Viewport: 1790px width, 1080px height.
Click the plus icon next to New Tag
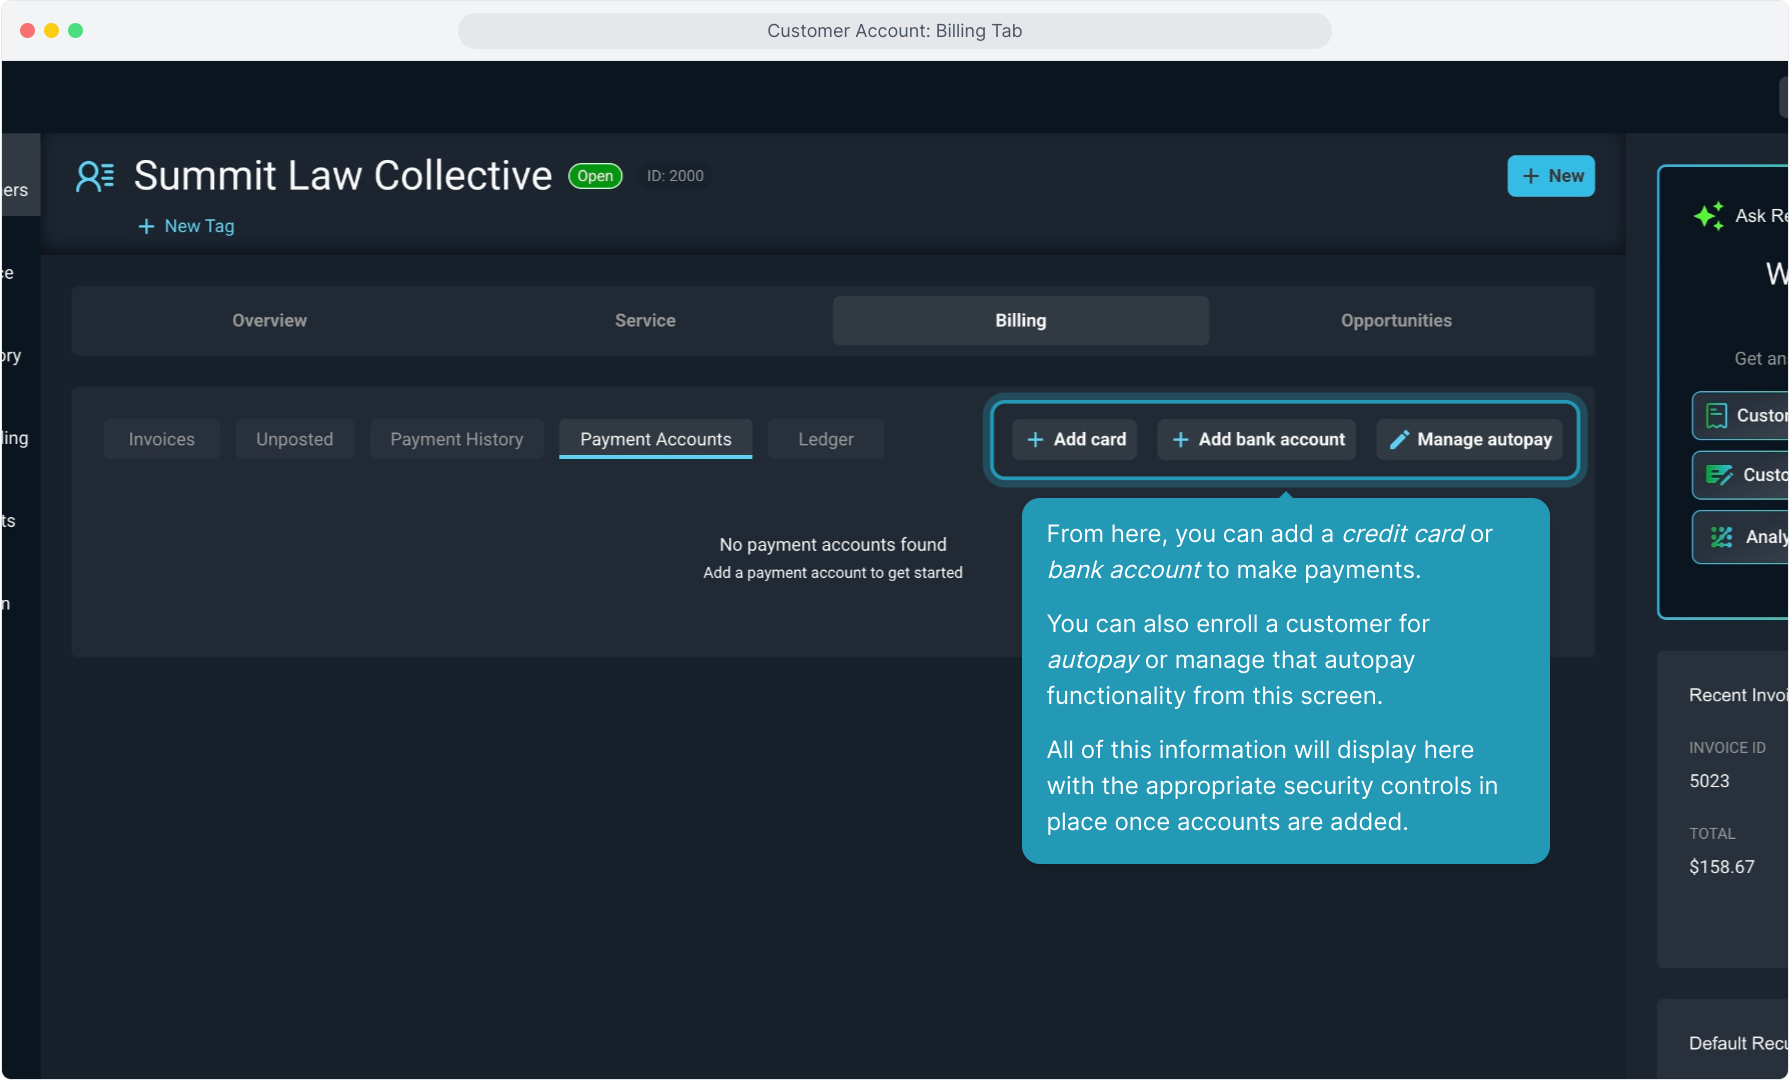146,227
